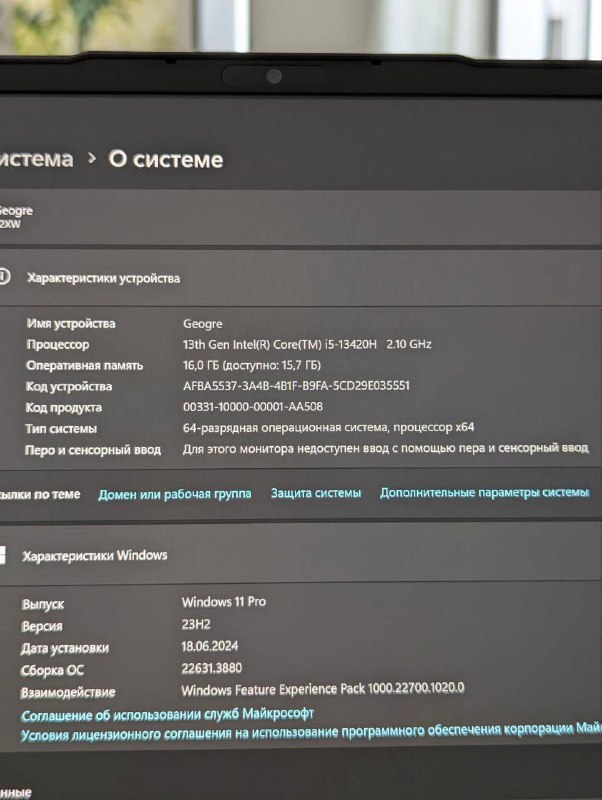
Task: Select system type value '64-разрядная операционная система'
Action: tap(286, 428)
